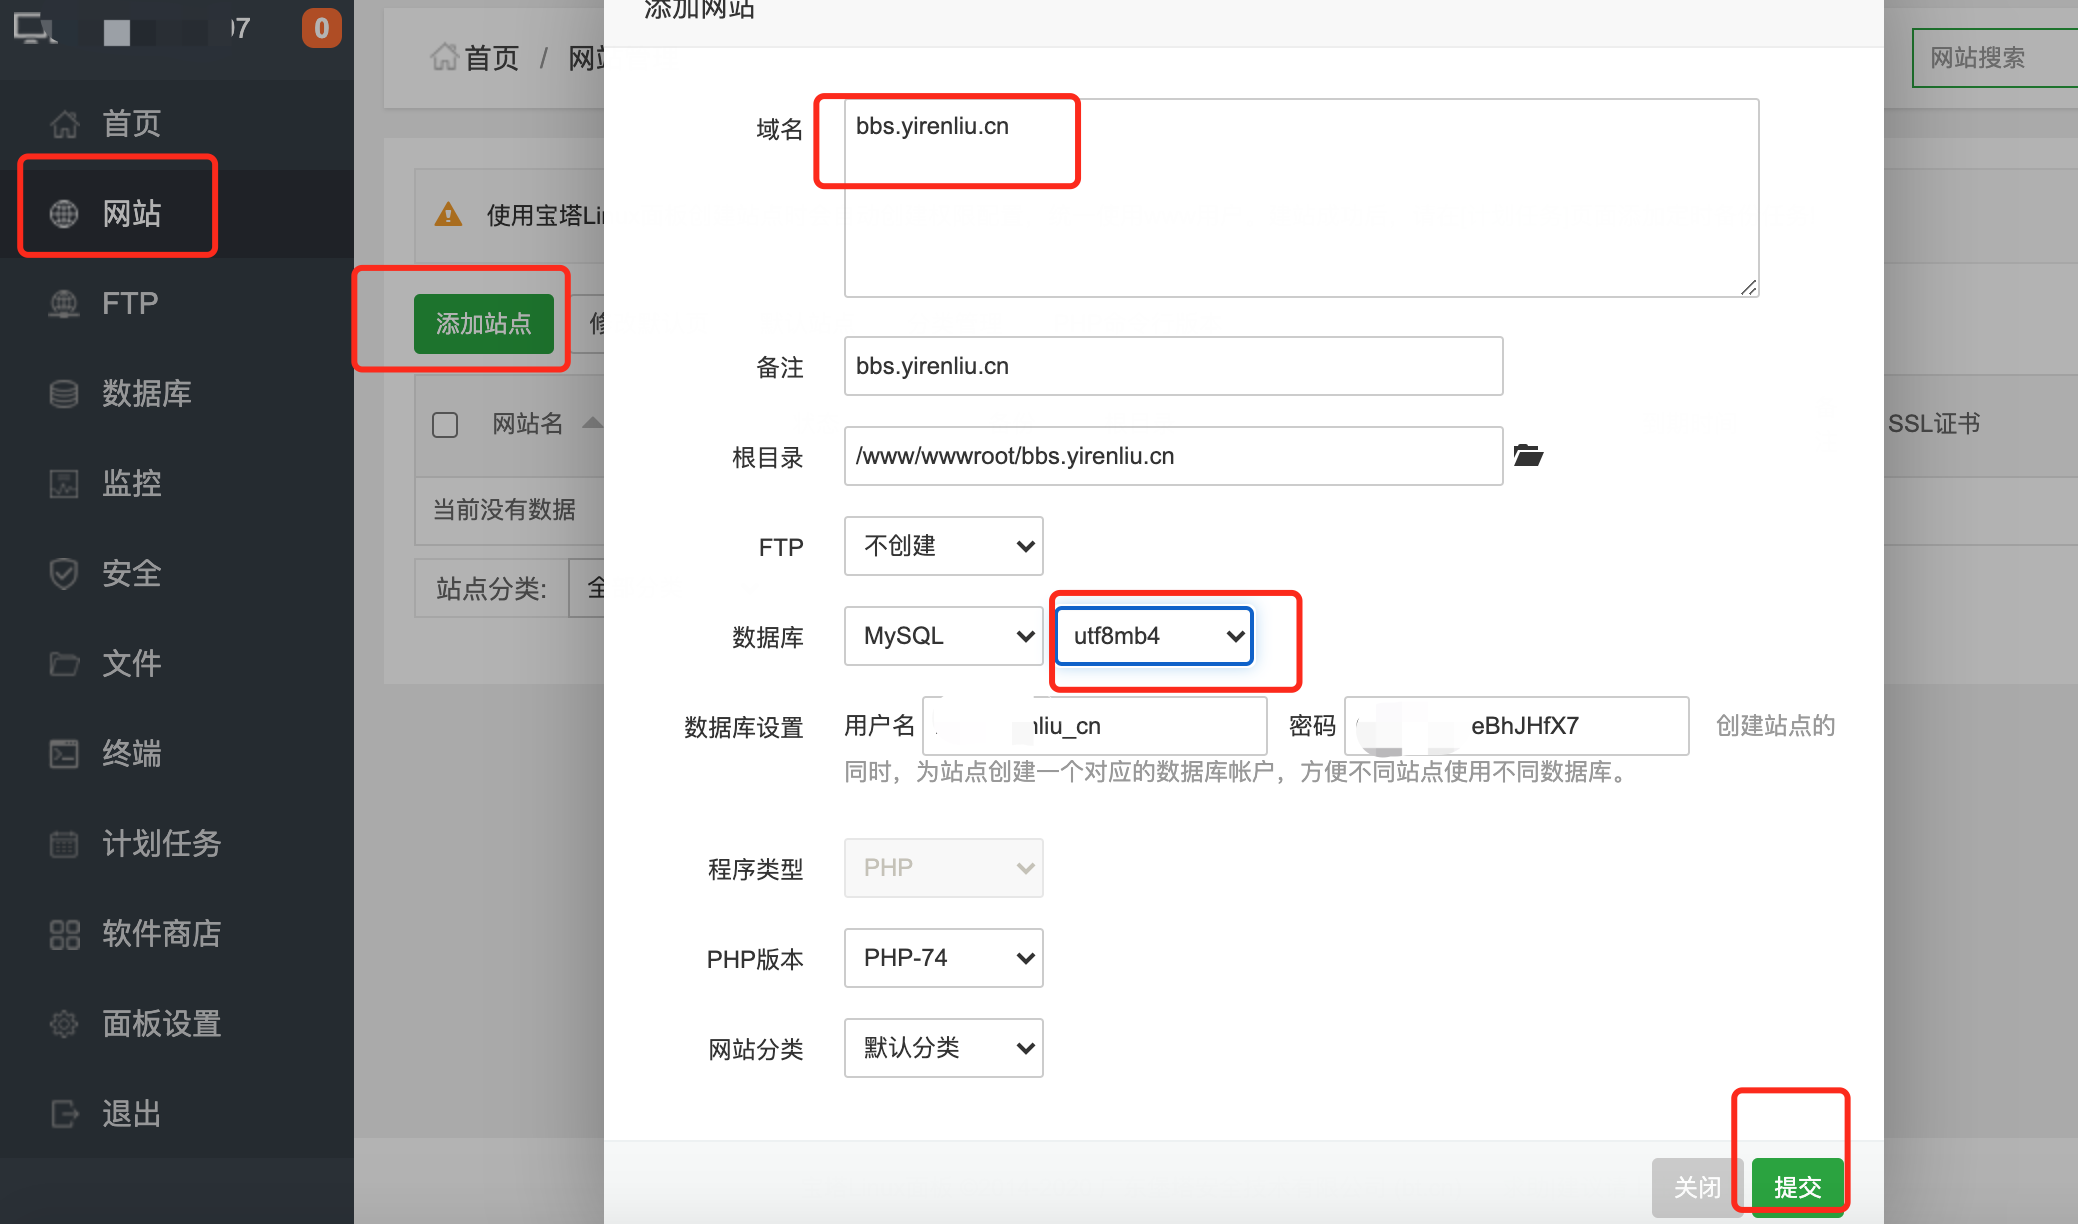Click the globe icon next to 网站
The image size is (2078, 1224).
coord(64,213)
